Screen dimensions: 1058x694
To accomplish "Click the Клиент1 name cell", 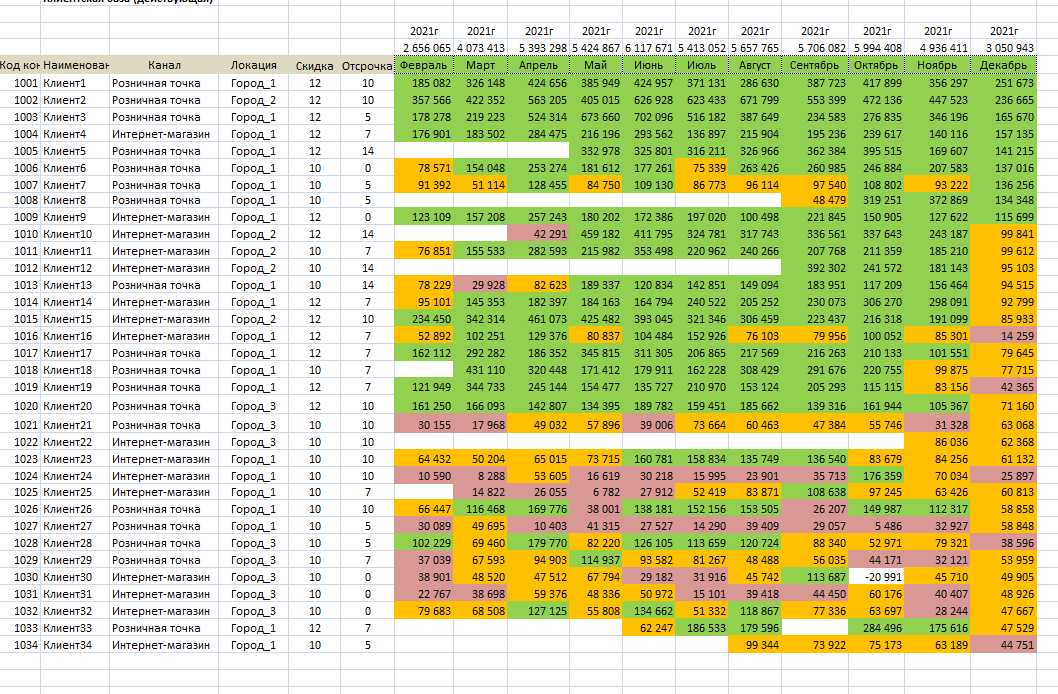I will pos(75,83).
